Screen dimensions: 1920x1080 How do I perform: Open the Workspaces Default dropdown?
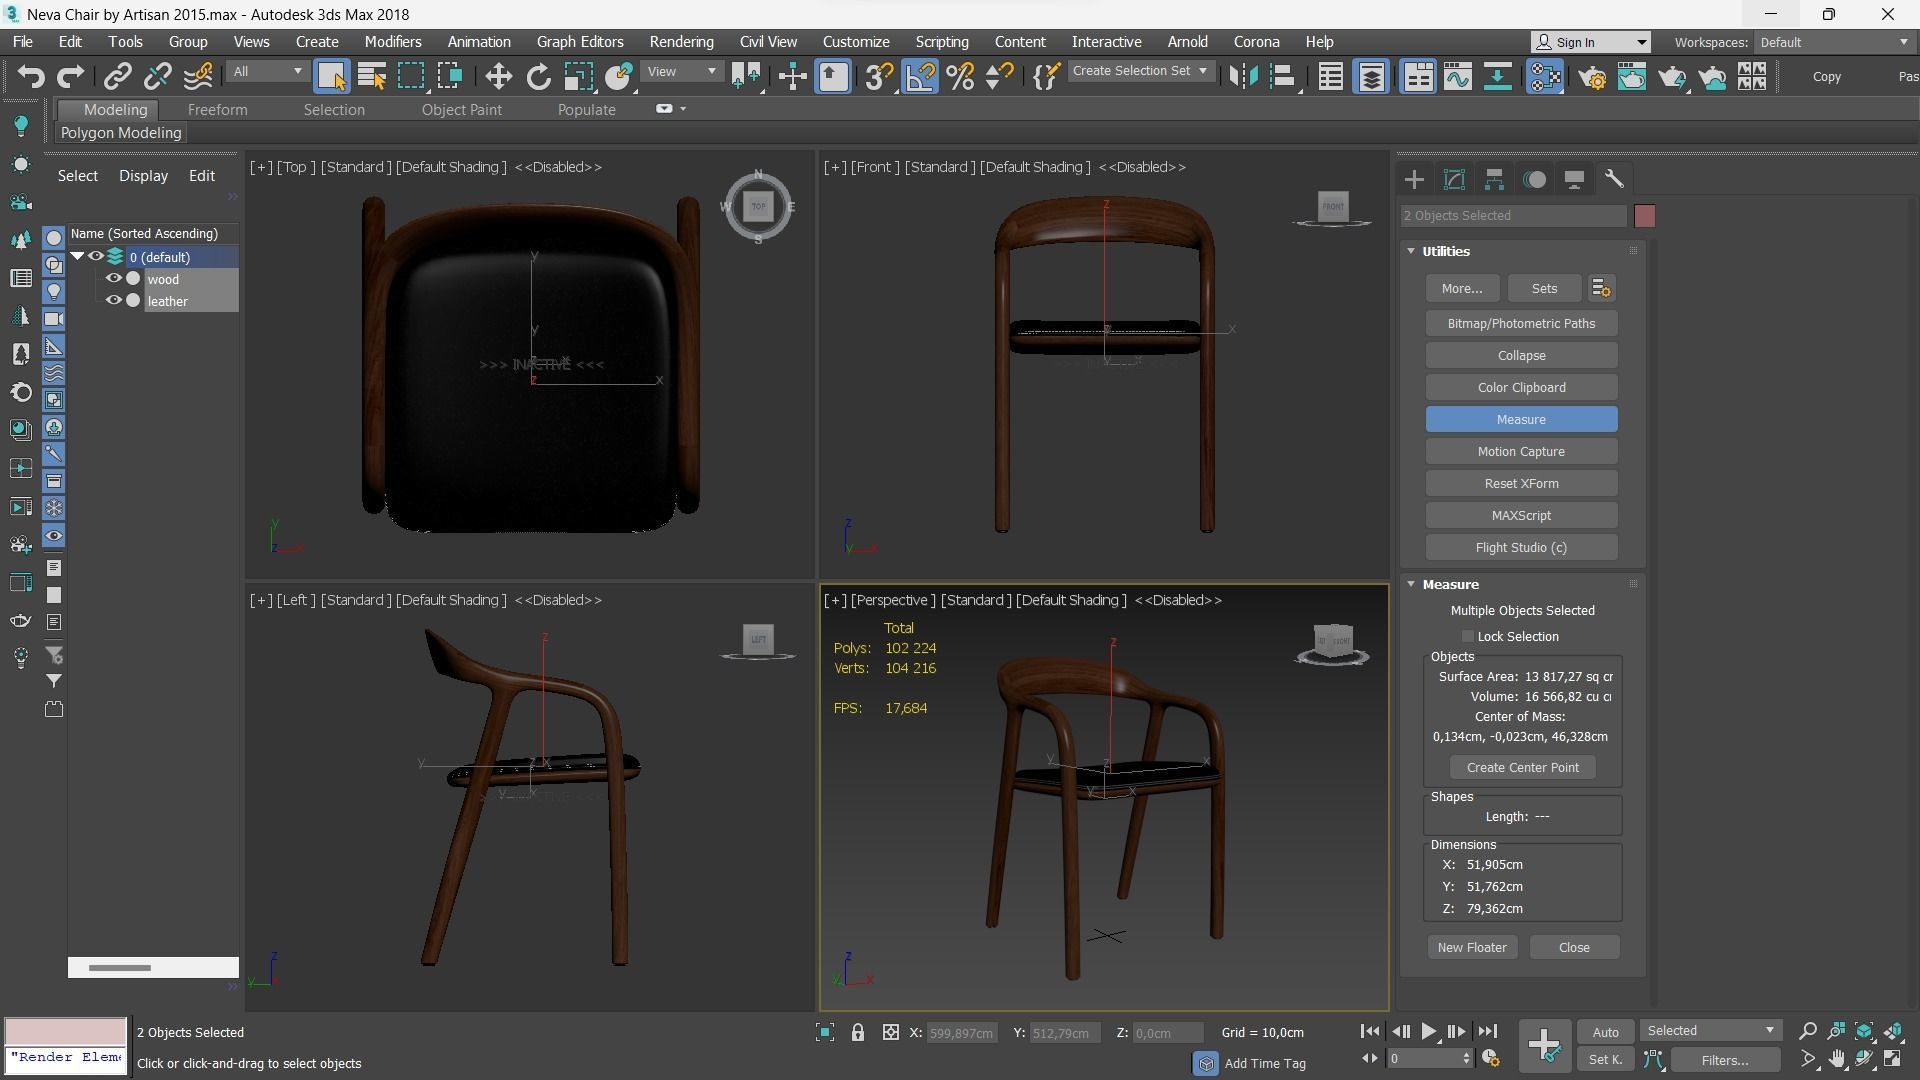pyautogui.click(x=1834, y=42)
